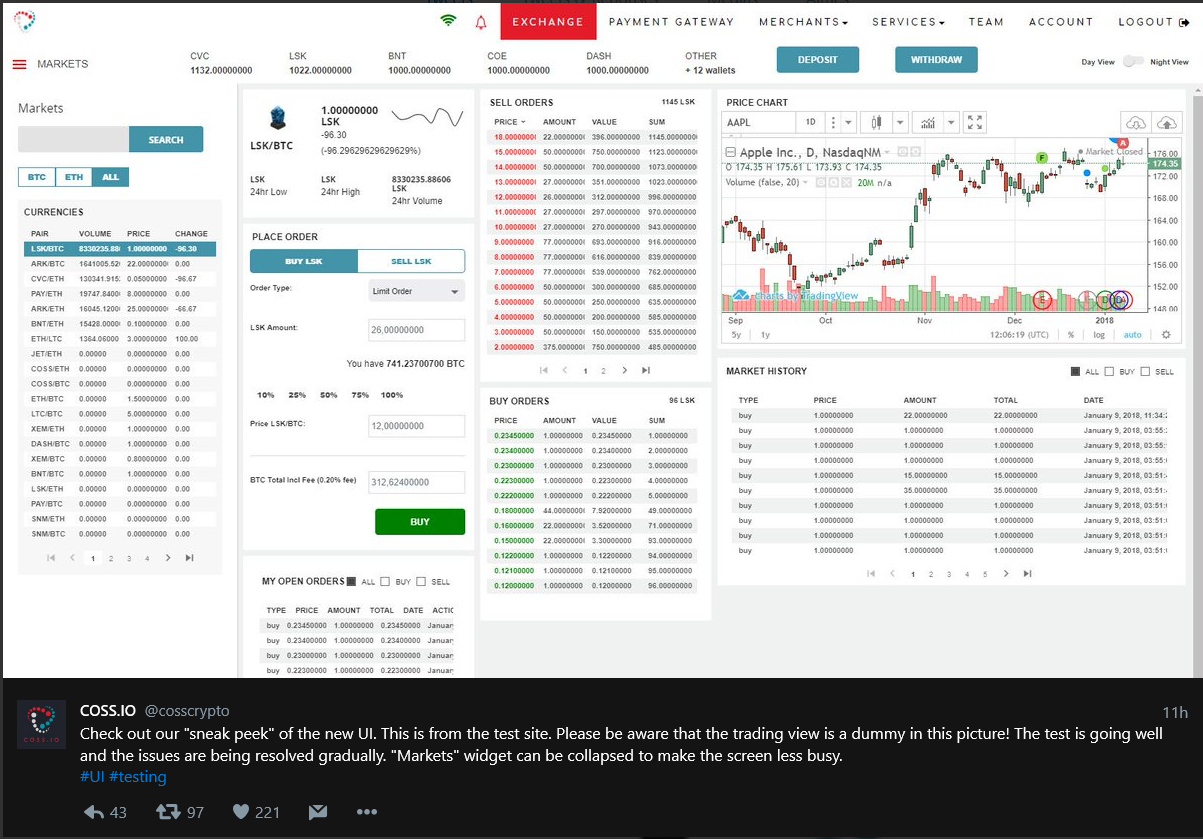Open the Services dropdown menu
This screenshot has width=1203, height=839.
point(909,22)
